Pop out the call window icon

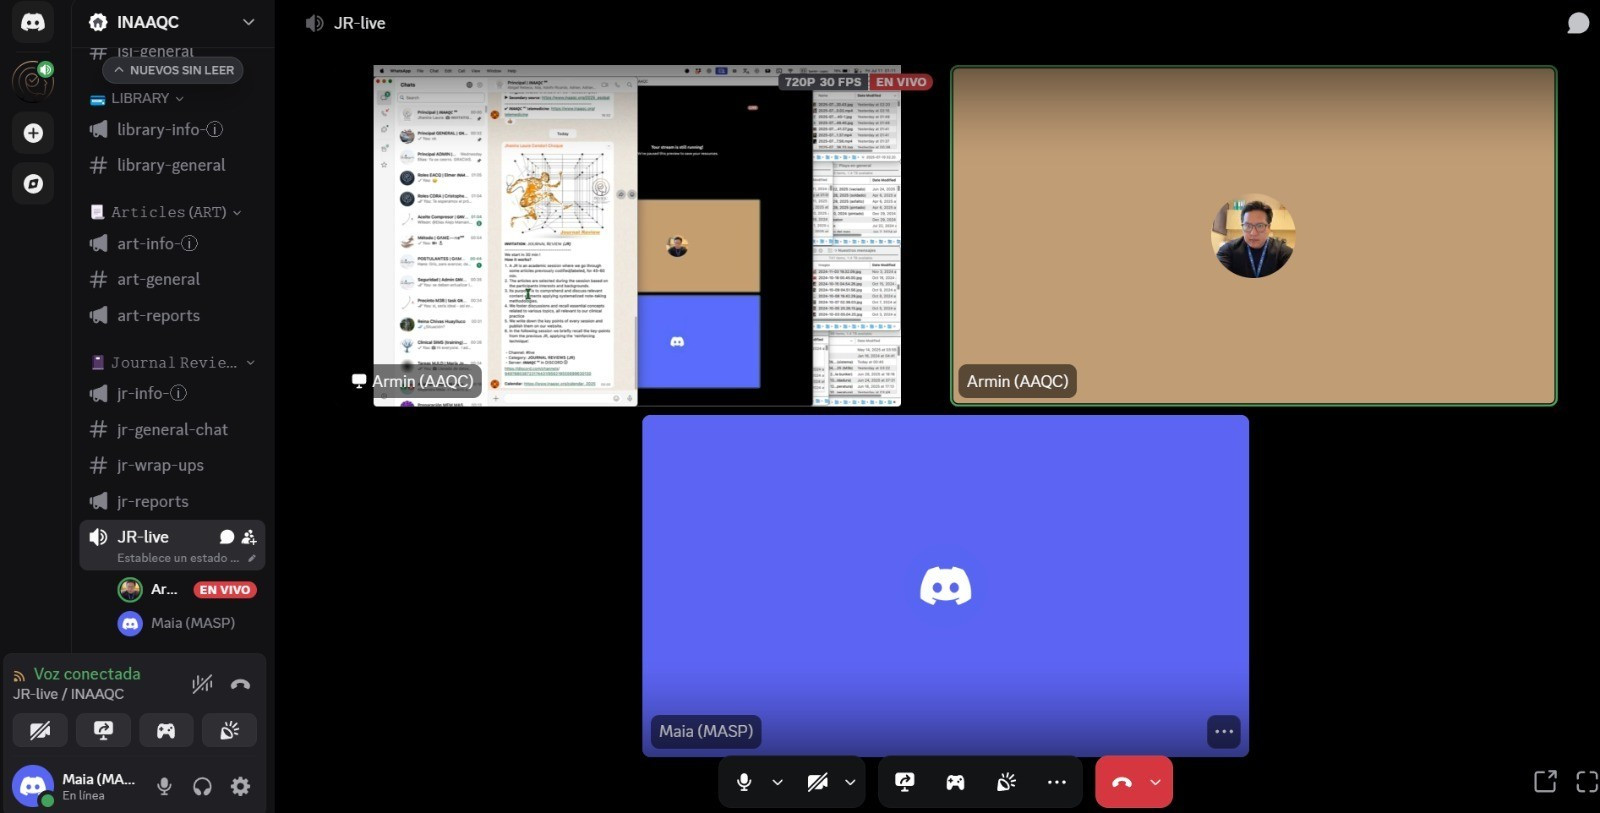[1545, 782]
